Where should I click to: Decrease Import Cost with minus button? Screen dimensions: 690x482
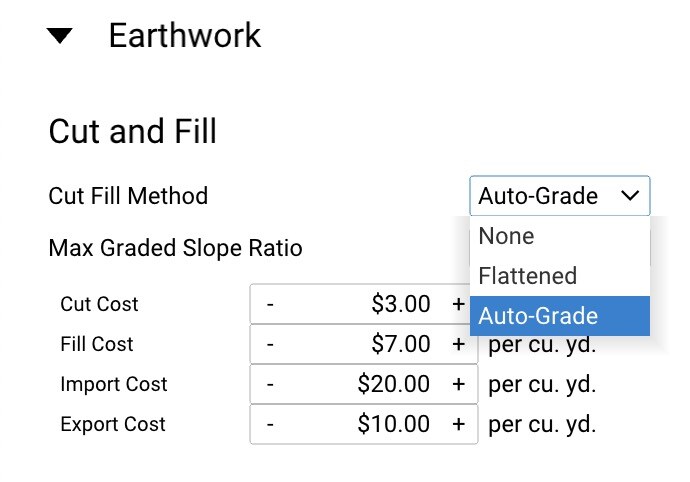pyautogui.click(x=270, y=384)
